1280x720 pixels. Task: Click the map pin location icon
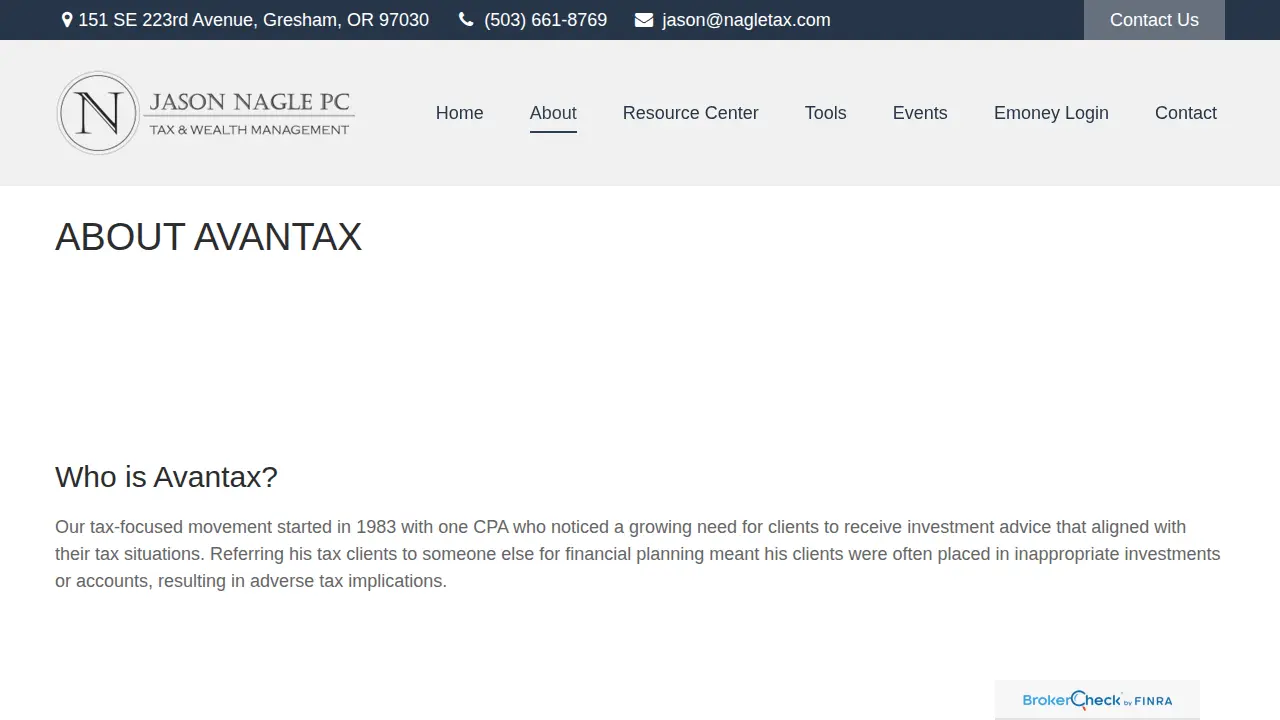(67, 20)
